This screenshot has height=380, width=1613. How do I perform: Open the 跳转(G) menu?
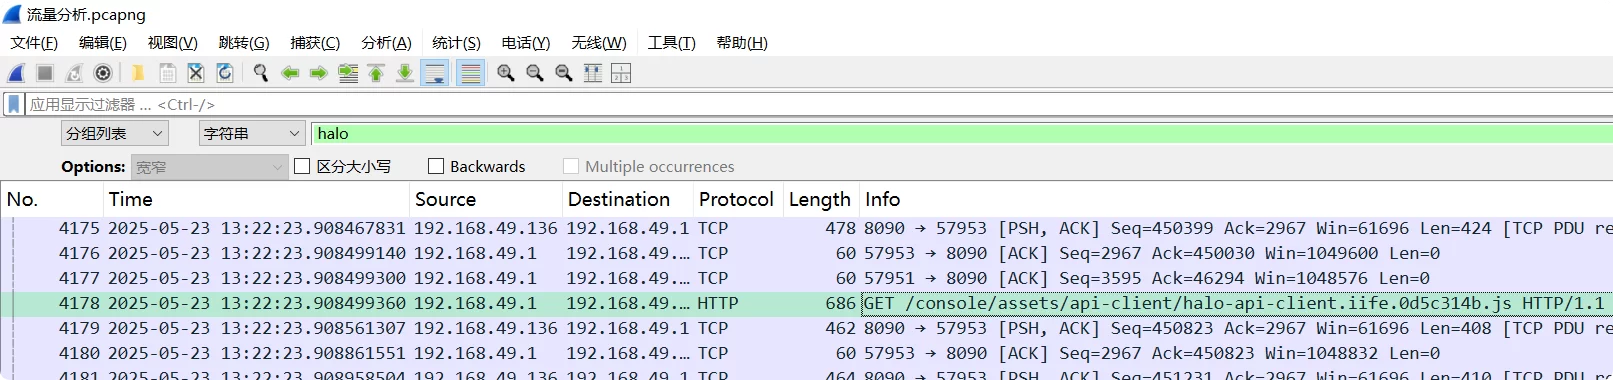point(244,42)
